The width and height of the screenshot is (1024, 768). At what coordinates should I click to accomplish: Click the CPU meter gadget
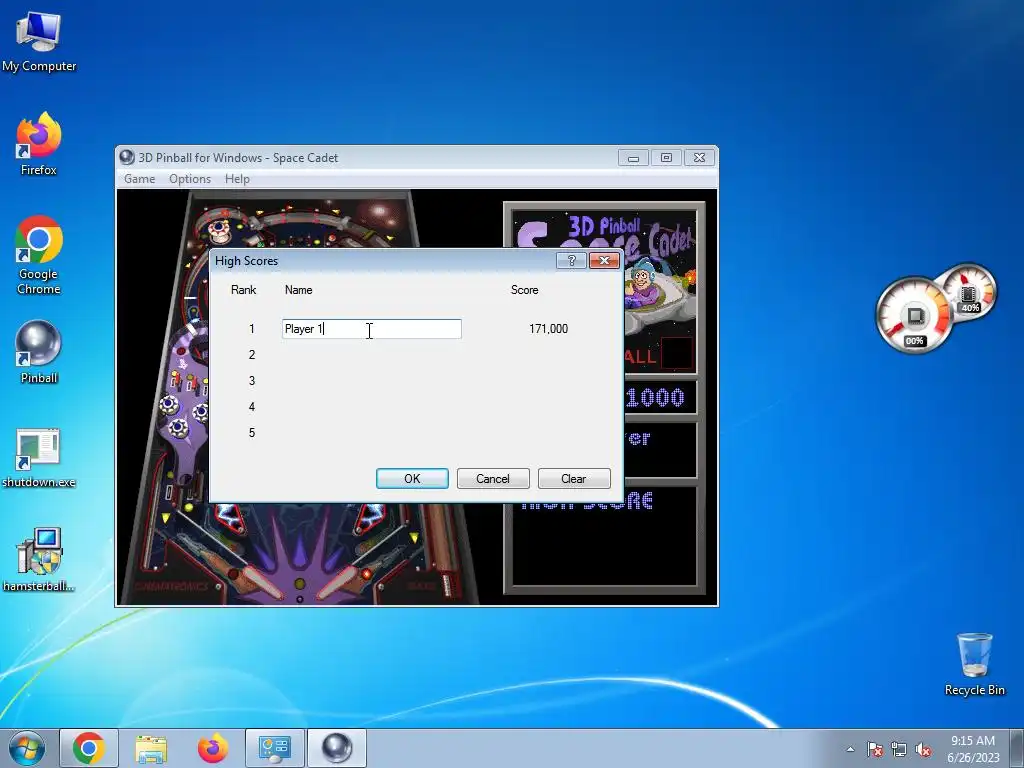(912, 315)
